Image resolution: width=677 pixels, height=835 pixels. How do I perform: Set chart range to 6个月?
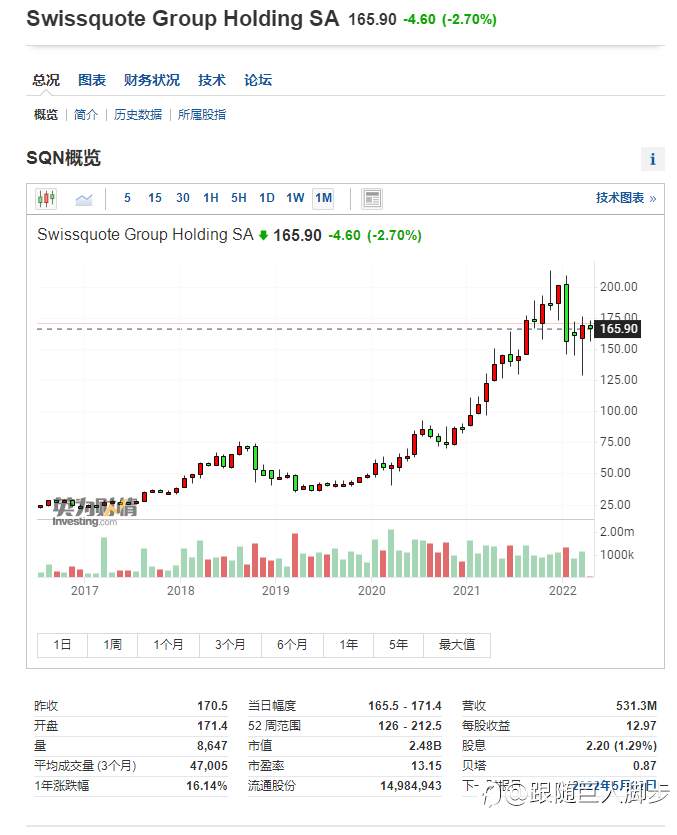(x=292, y=645)
